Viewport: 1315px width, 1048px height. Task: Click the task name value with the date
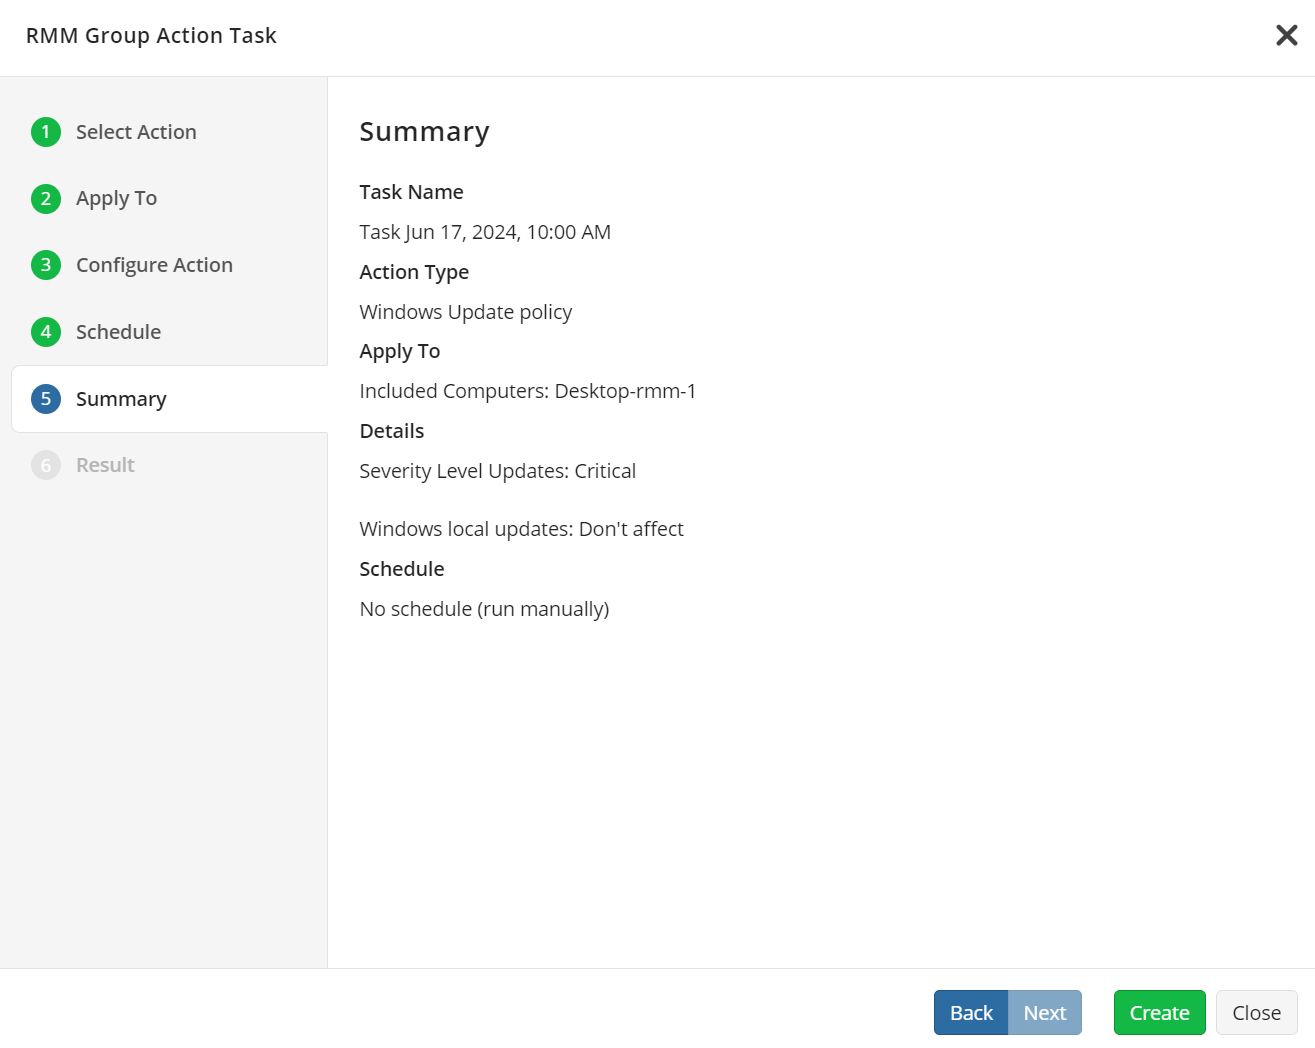[485, 232]
